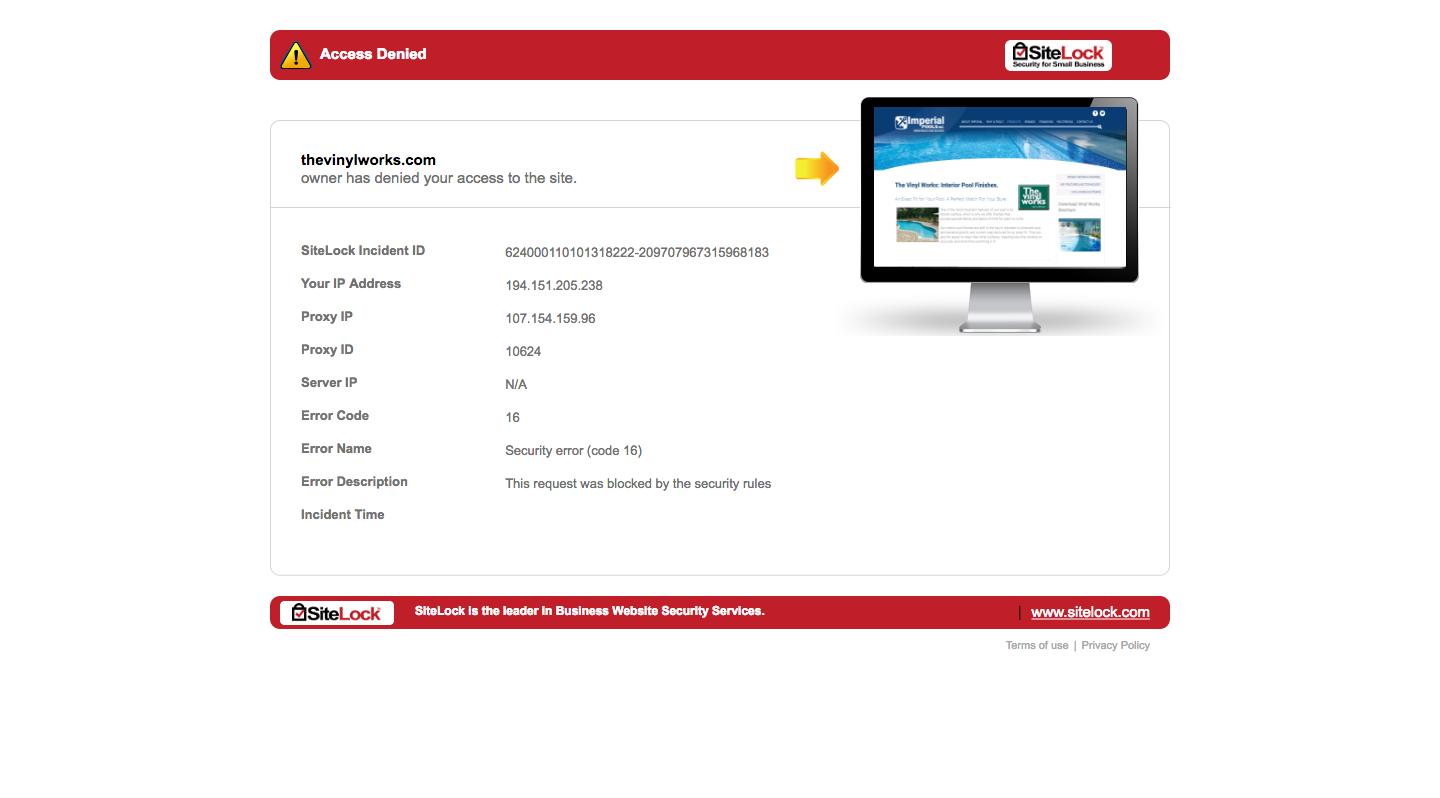Click the Incident Time label

pyautogui.click(x=342, y=515)
